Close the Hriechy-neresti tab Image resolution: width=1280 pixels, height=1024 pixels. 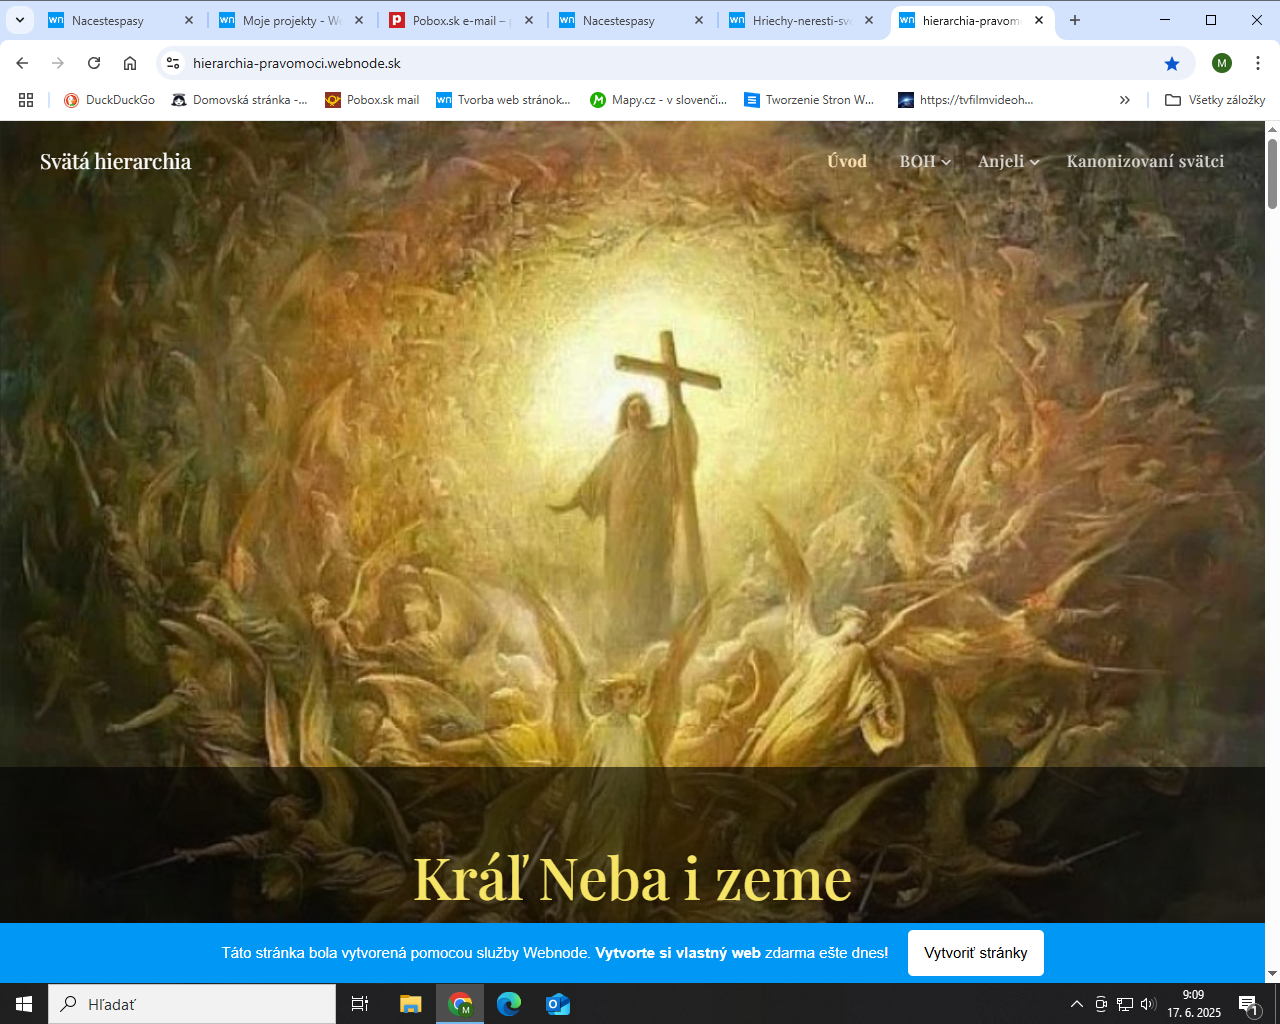pyautogui.click(x=869, y=20)
